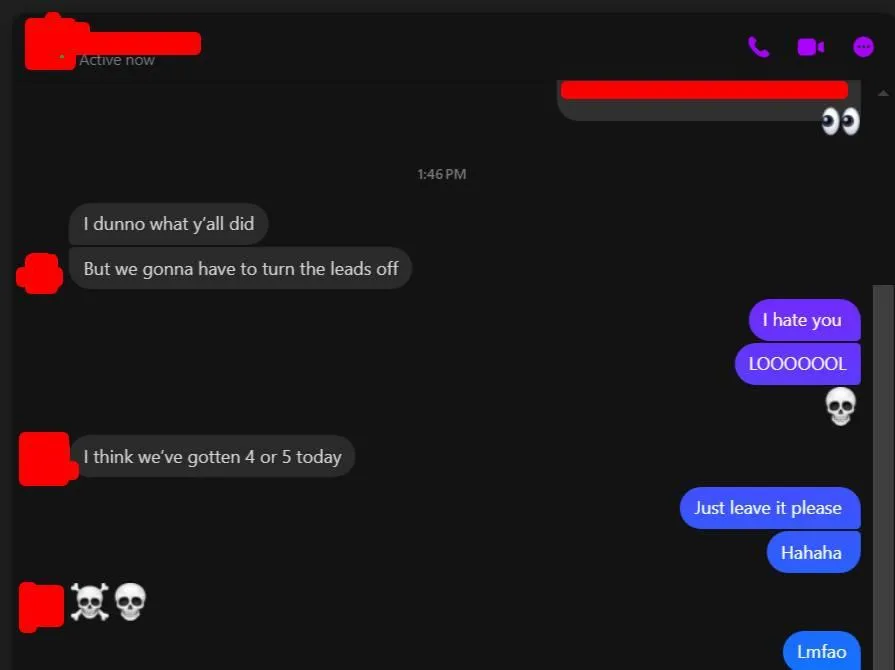This screenshot has width=895, height=670.
Task: Select "I think we've gotten 4 or 5 today"
Action: click(x=212, y=457)
